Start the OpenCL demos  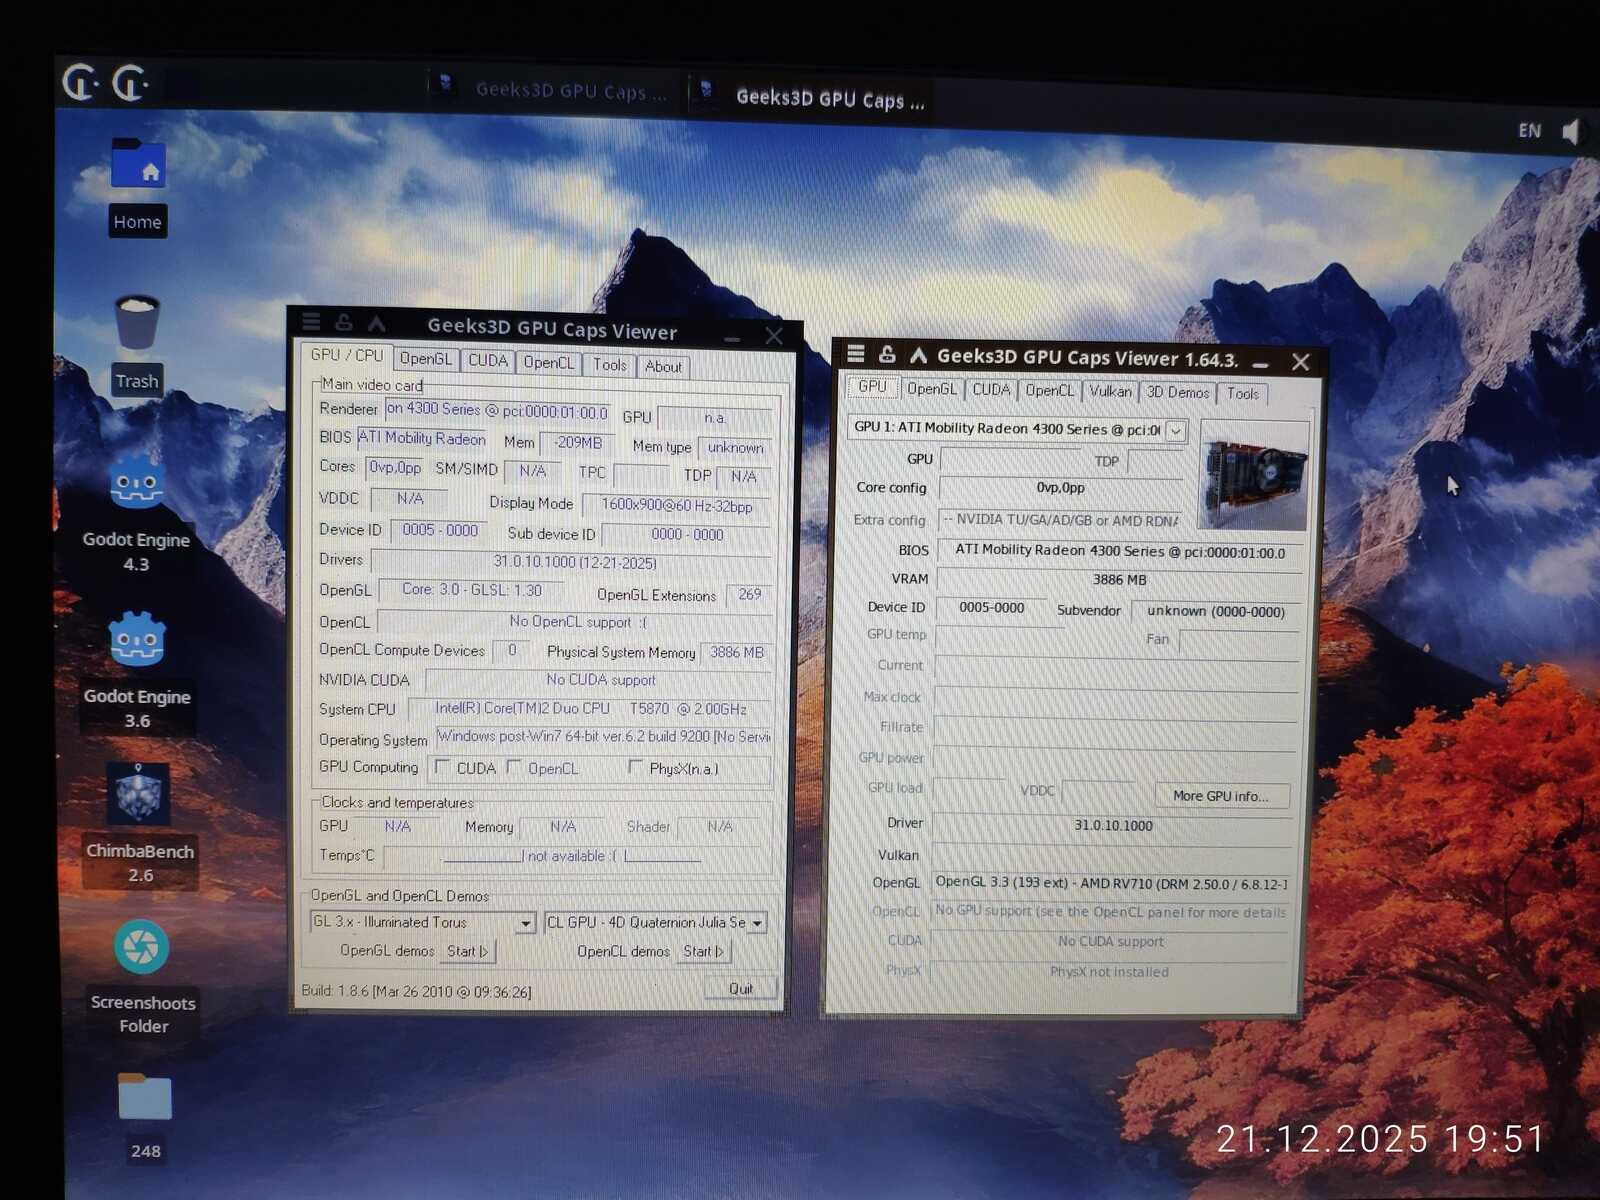pyautogui.click(x=704, y=951)
